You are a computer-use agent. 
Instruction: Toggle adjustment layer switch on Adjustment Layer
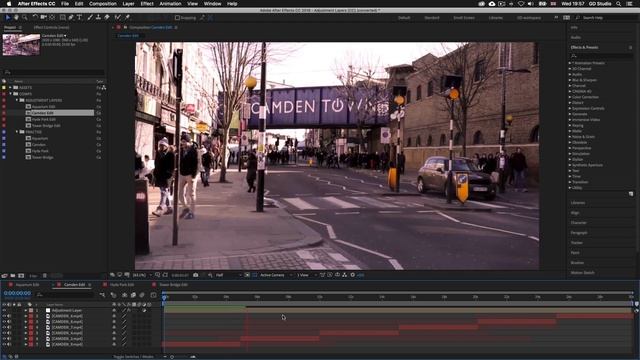[x=144, y=310]
